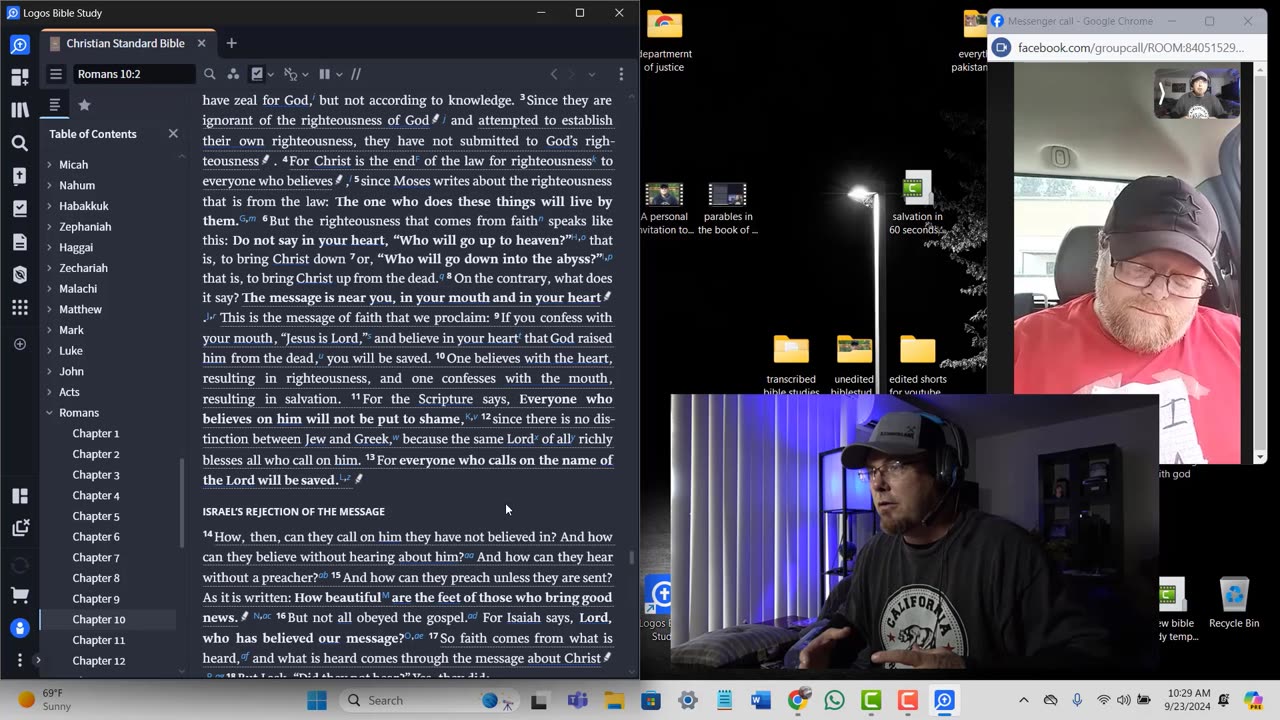Open the Zechariah entry in contents
This screenshot has width=1280, height=720.
[83, 268]
